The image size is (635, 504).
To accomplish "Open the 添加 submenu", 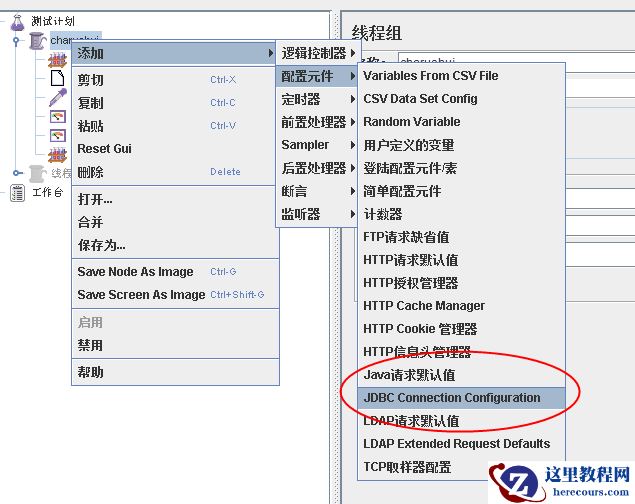I will coord(173,53).
